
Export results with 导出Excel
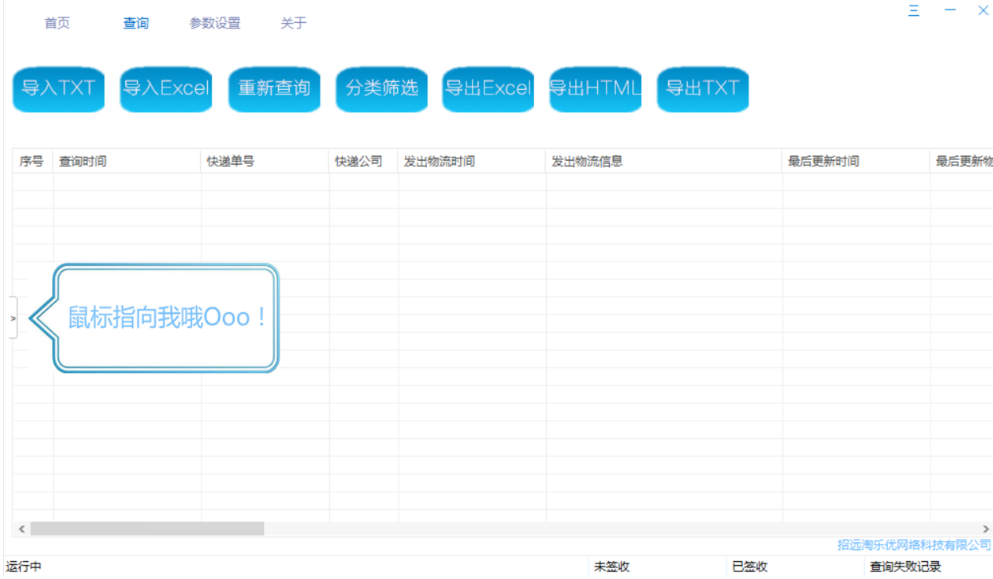pos(488,89)
